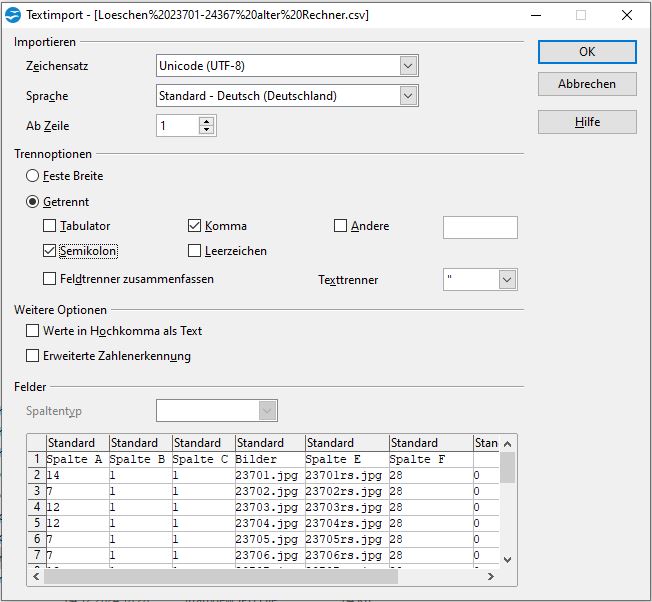Enable Feldtrenner zusammenfassen option
Viewport: 652px width, 602px height.
tap(50, 279)
